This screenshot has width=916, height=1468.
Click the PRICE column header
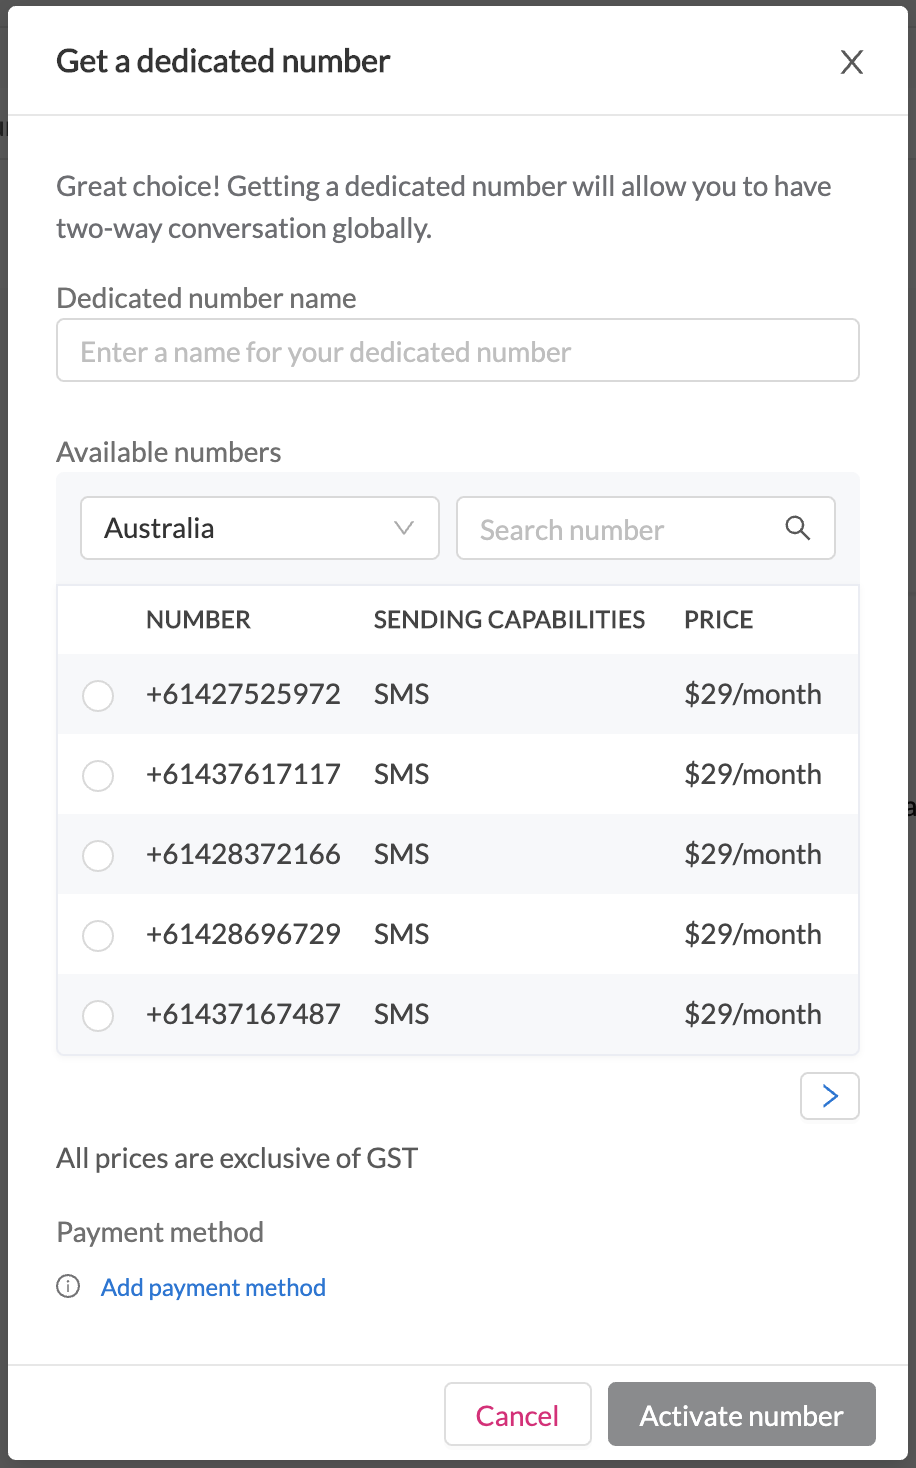(x=718, y=619)
